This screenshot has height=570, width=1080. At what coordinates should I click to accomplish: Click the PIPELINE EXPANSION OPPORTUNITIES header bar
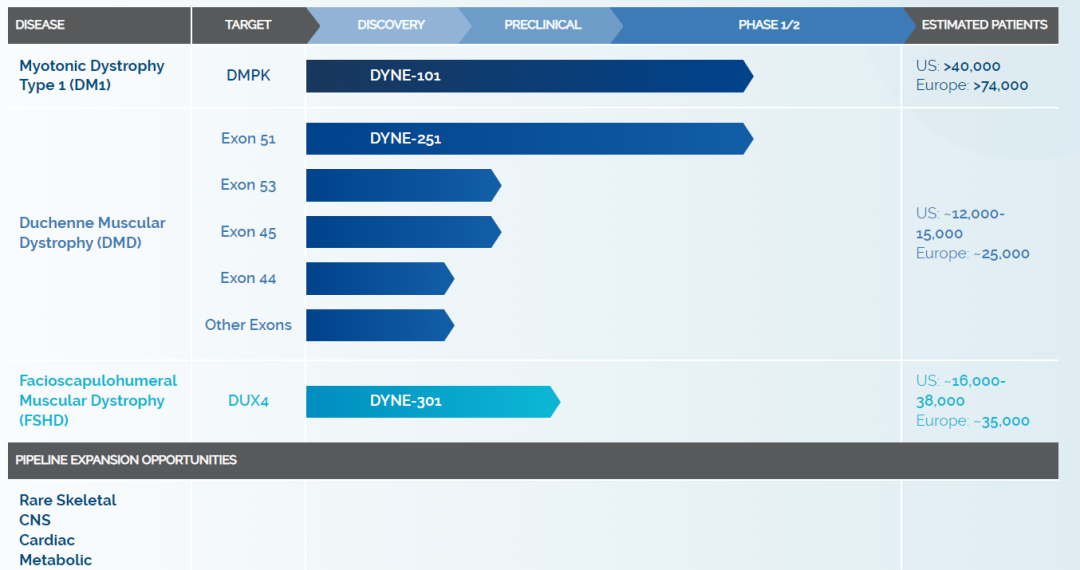pyautogui.click(x=533, y=461)
